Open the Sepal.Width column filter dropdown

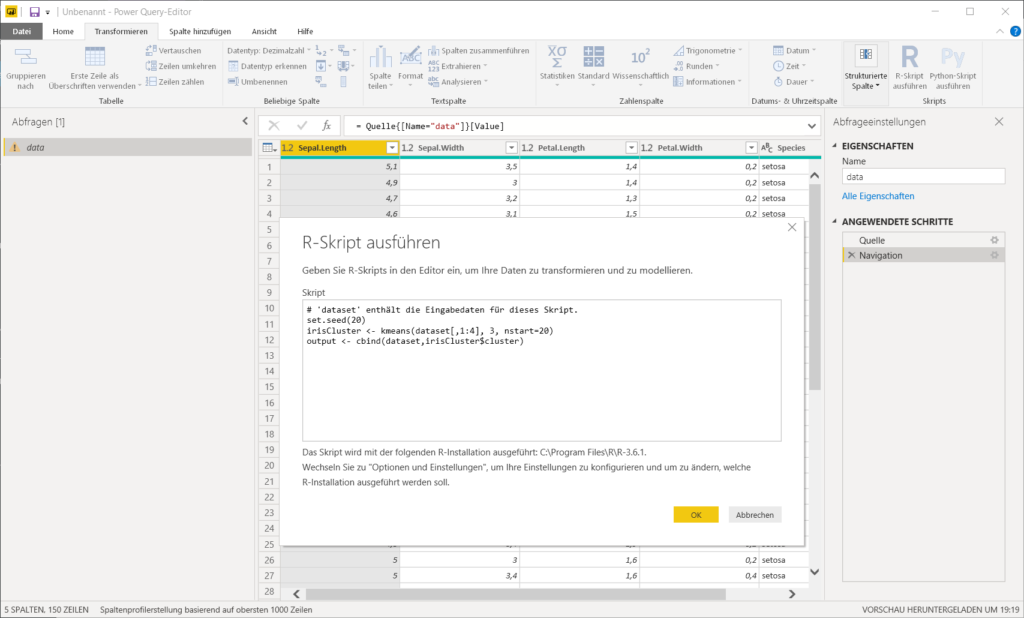tap(511, 148)
